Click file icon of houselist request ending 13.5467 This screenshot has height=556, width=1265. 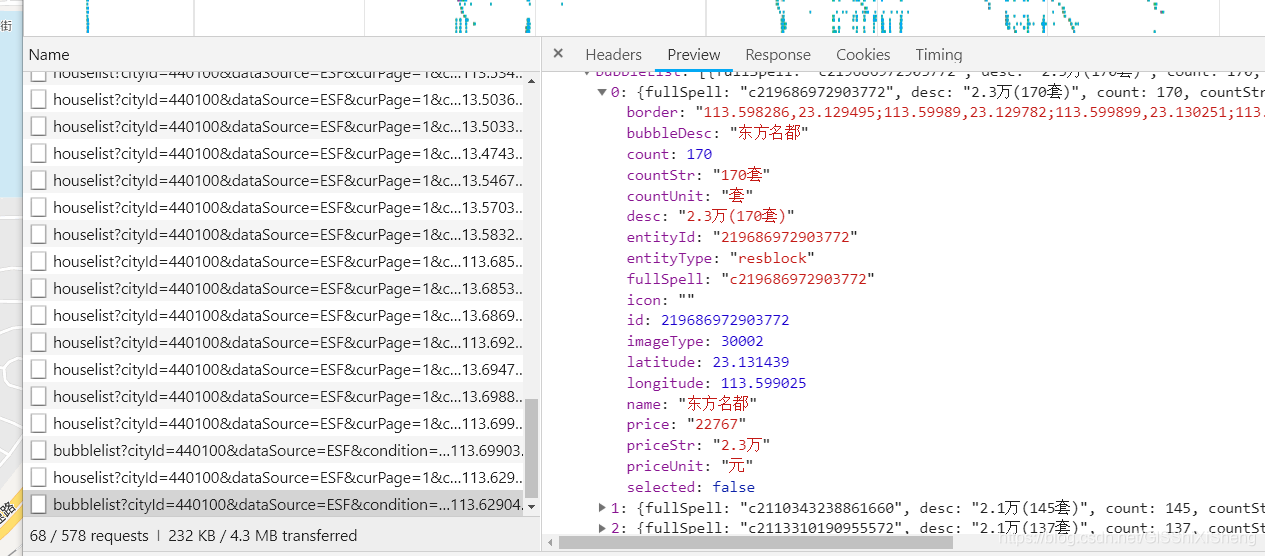pos(38,181)
